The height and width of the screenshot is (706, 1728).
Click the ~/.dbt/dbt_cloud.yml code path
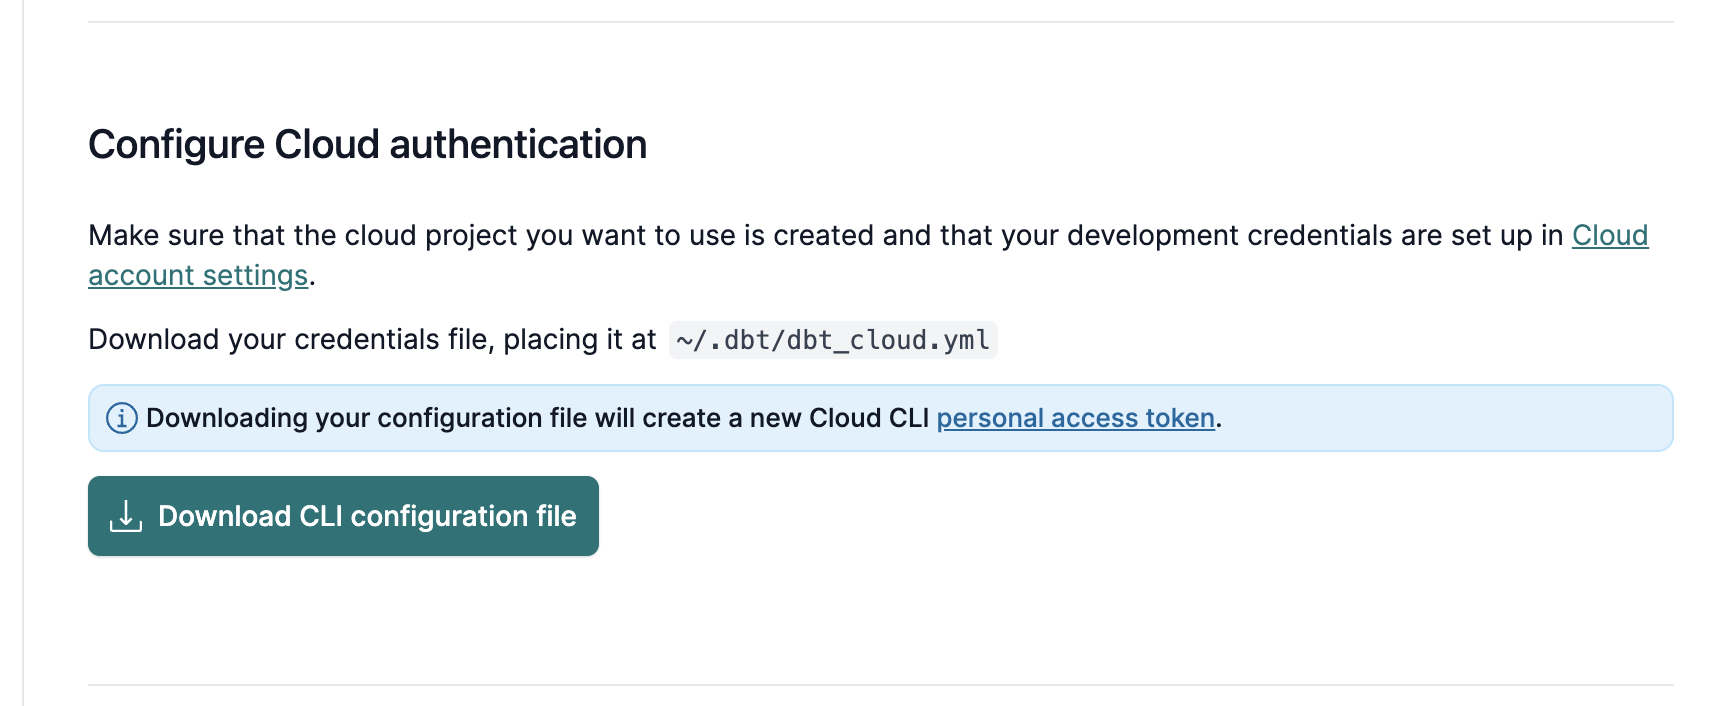coord(832,340)
